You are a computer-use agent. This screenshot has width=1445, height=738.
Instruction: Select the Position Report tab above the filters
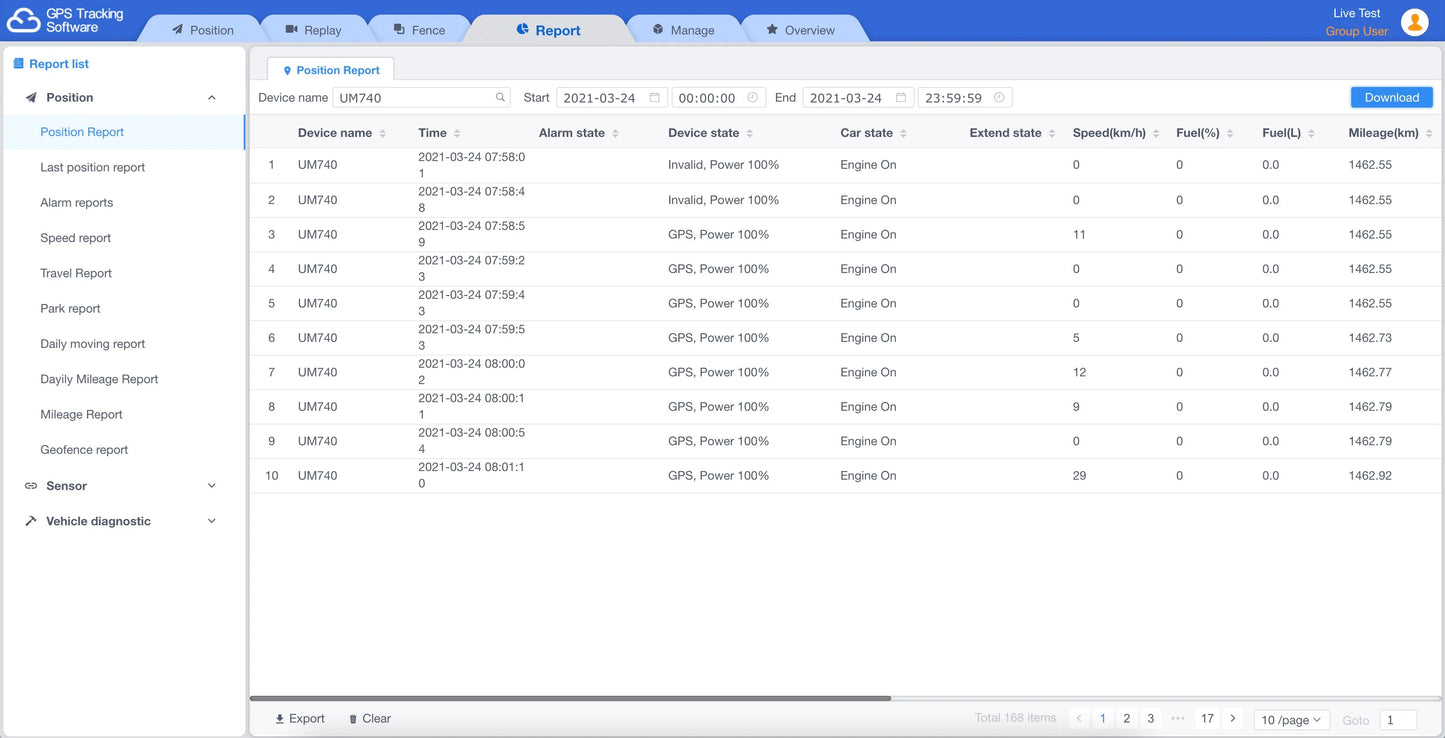[330, 69]
